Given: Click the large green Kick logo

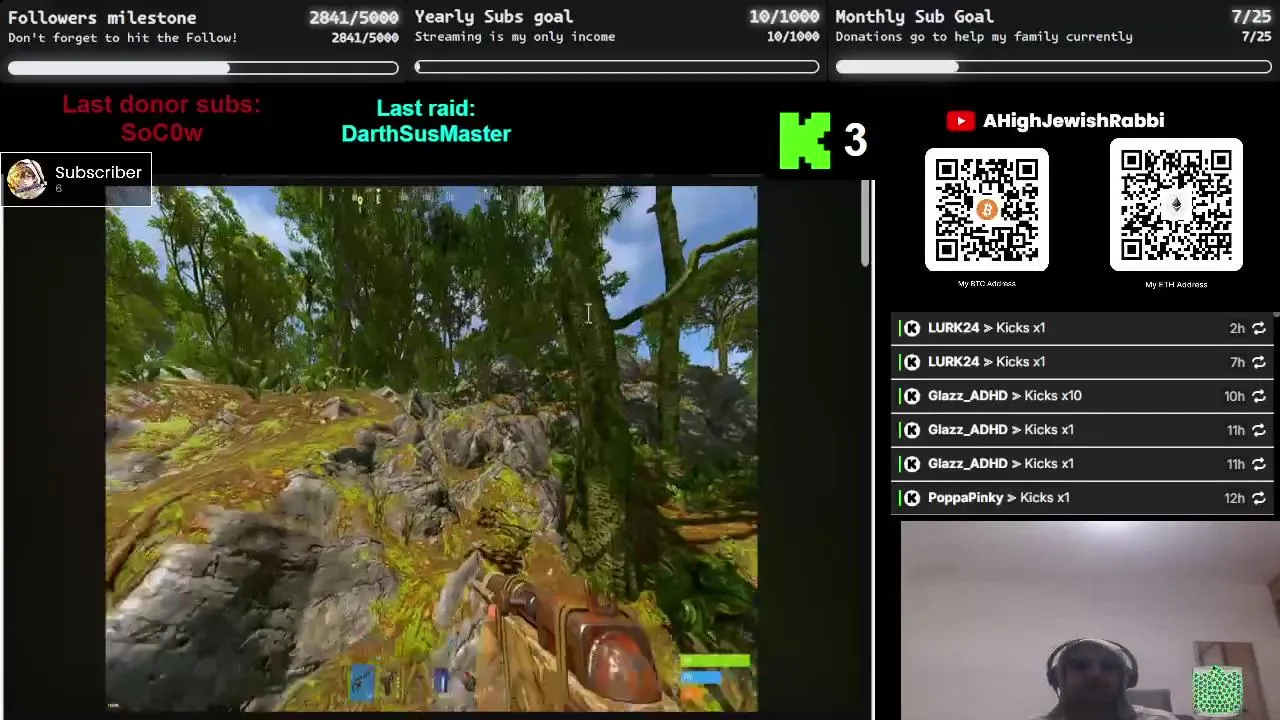Looking at the screenshot, I should point(805,140).
